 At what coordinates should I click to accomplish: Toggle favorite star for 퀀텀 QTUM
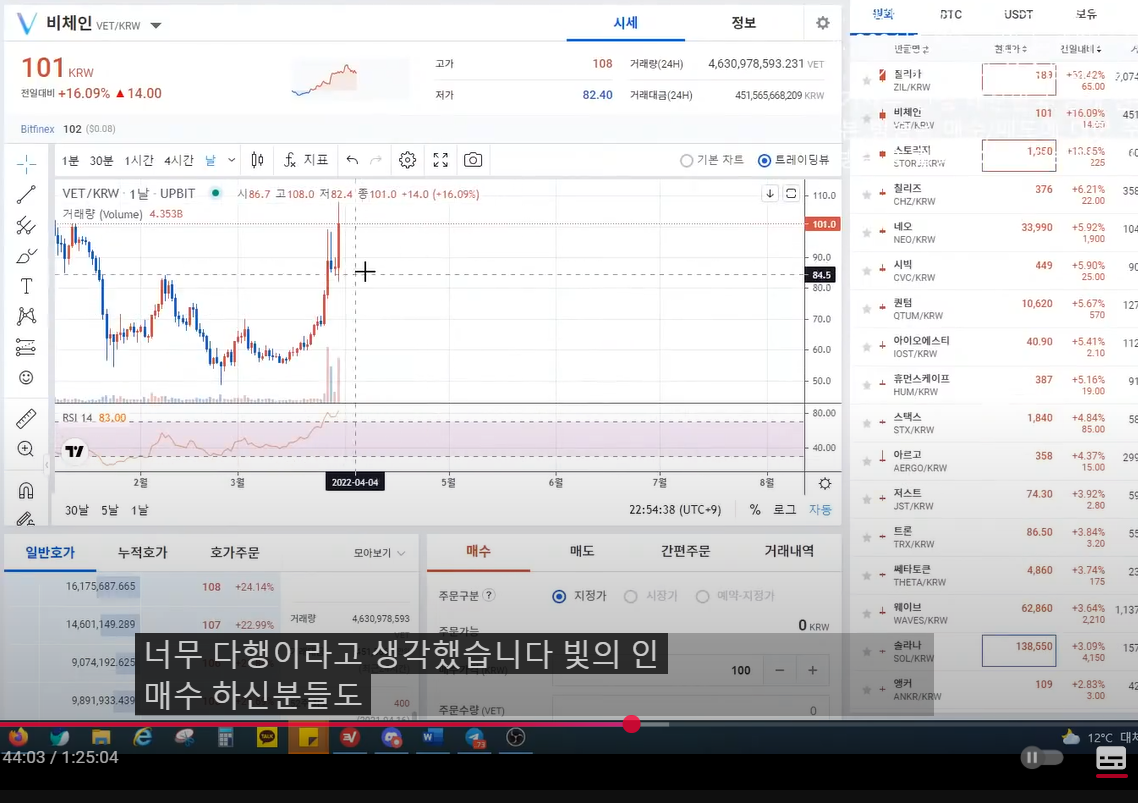pos(867,309)
